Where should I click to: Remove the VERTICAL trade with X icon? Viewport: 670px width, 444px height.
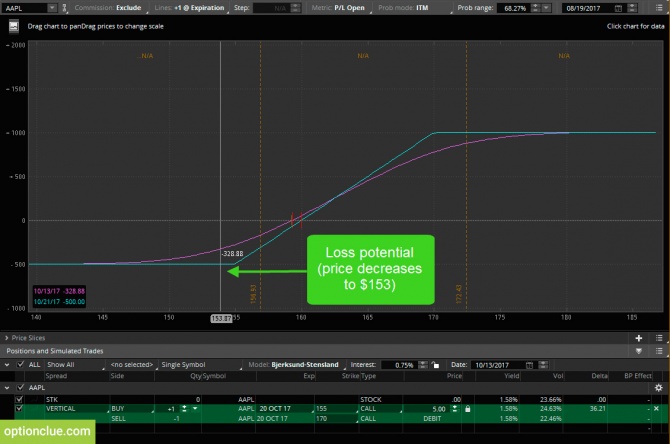coord(656,409)
